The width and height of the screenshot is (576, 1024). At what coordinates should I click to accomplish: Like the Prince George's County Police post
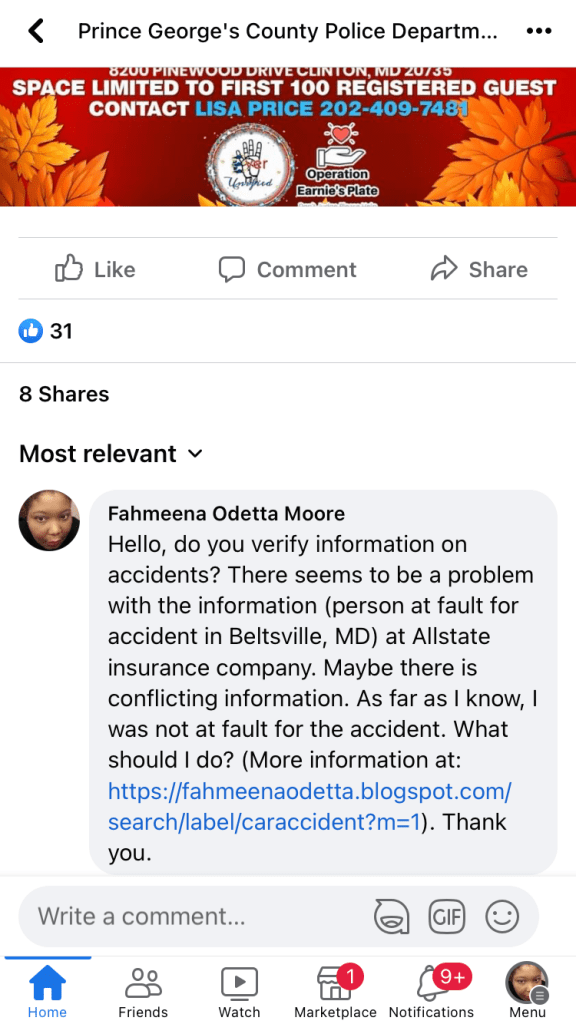tap(94, 268)
